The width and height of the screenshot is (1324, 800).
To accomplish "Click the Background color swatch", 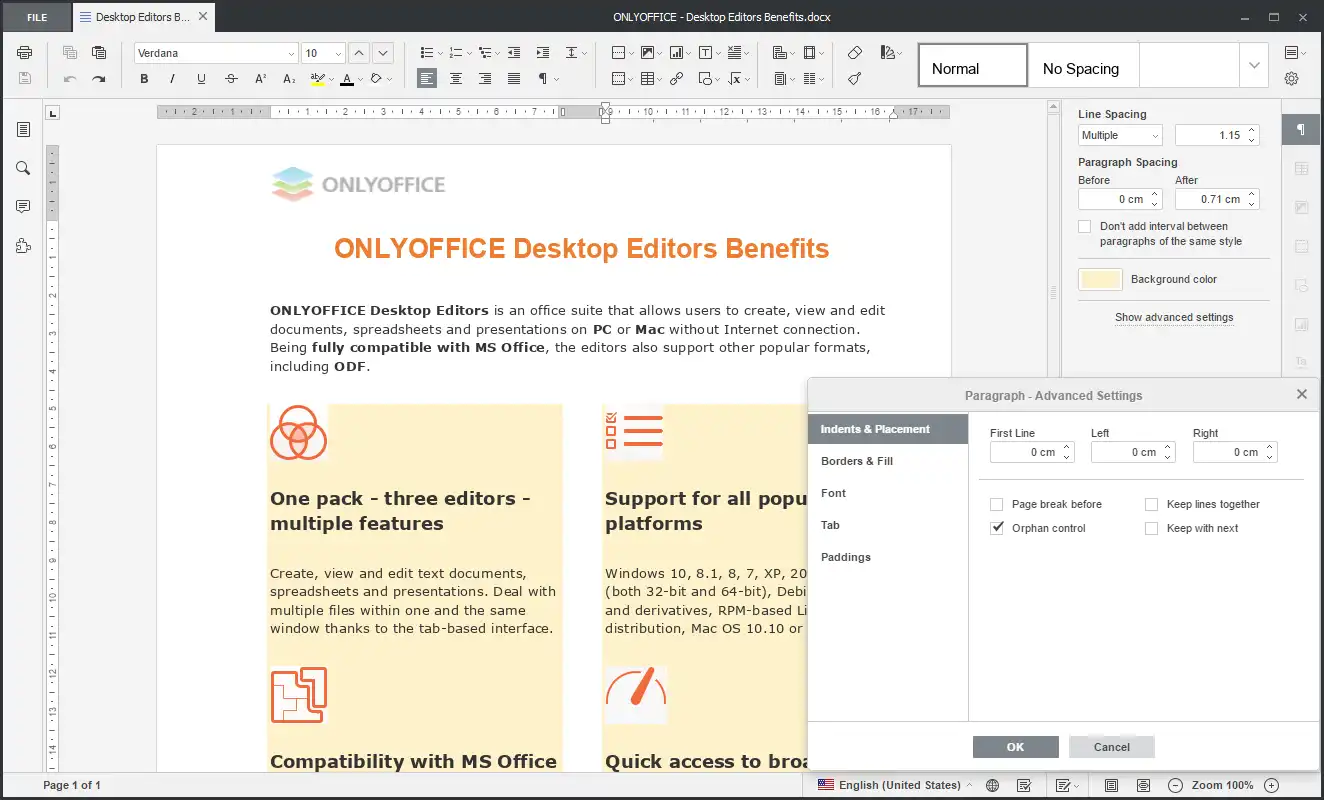I will 1100,280.
